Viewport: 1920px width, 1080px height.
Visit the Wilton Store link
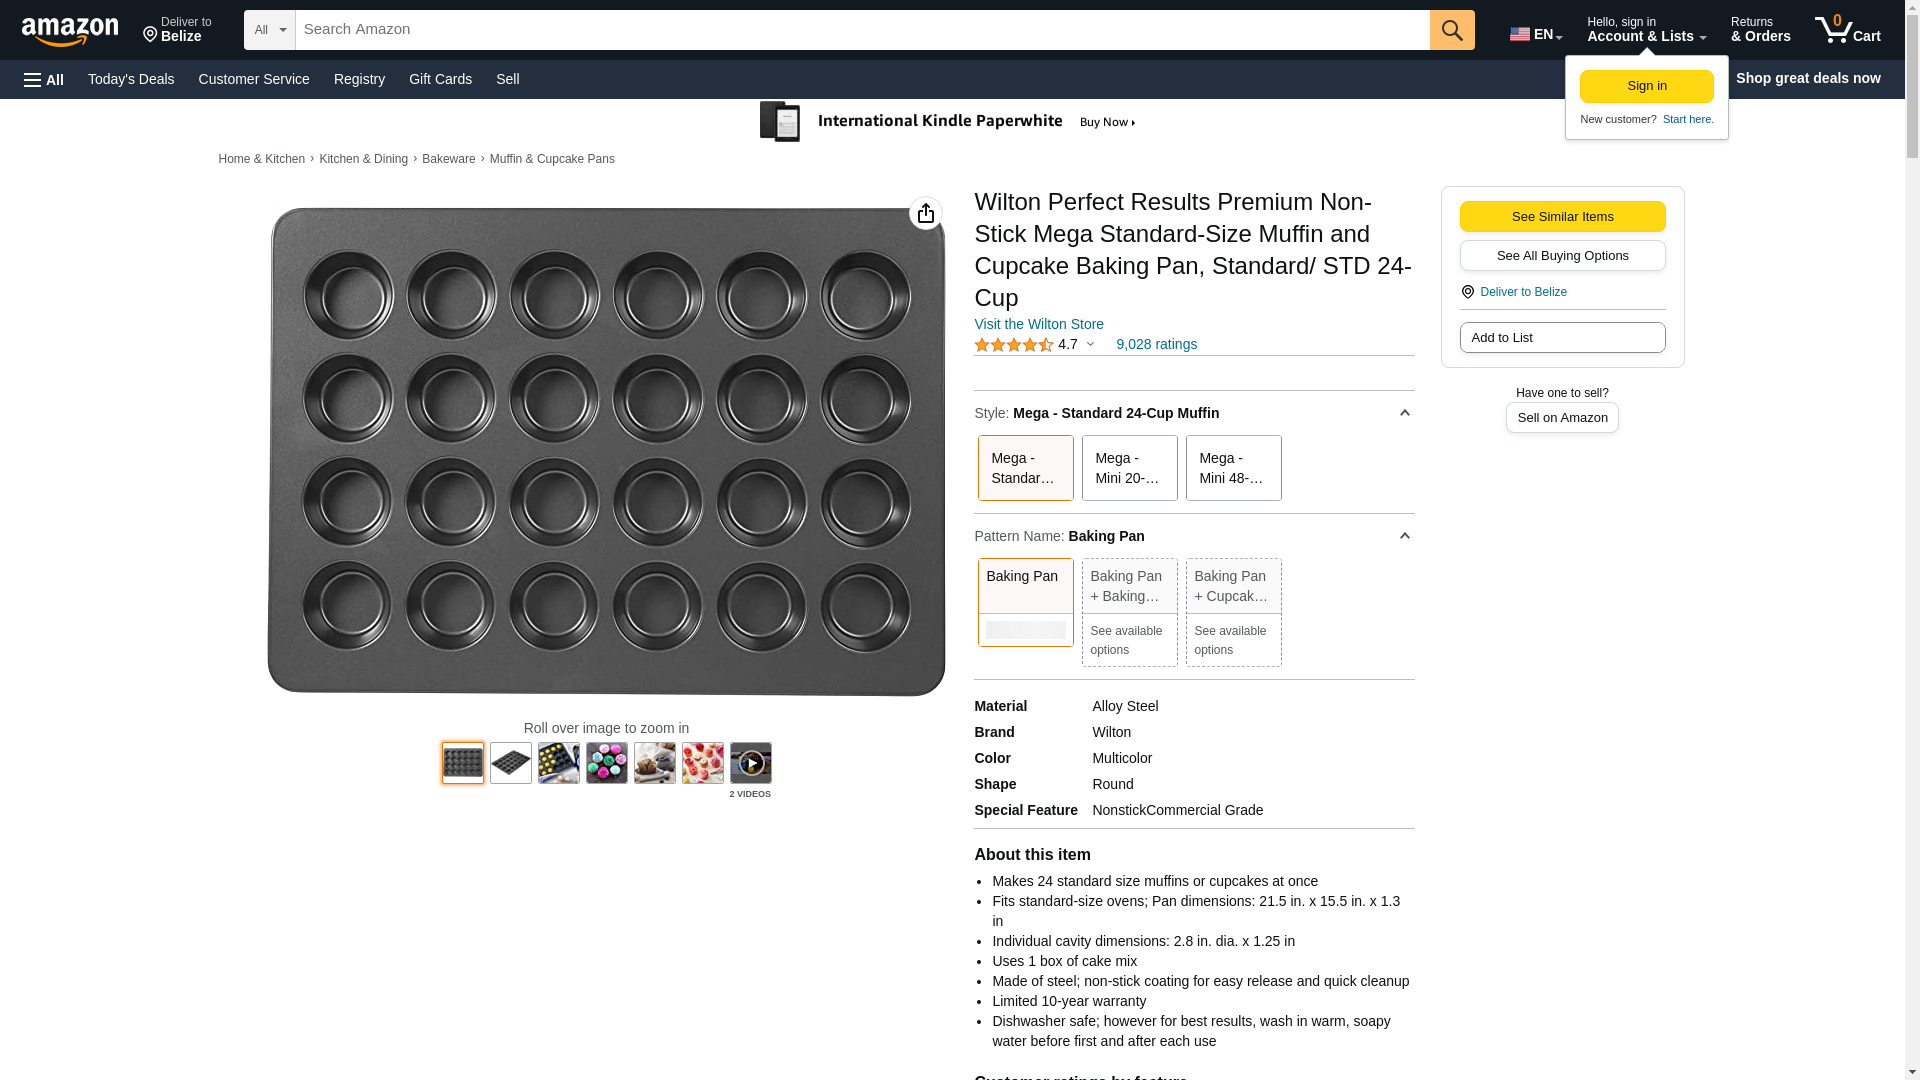click(x=1038, y=324)
